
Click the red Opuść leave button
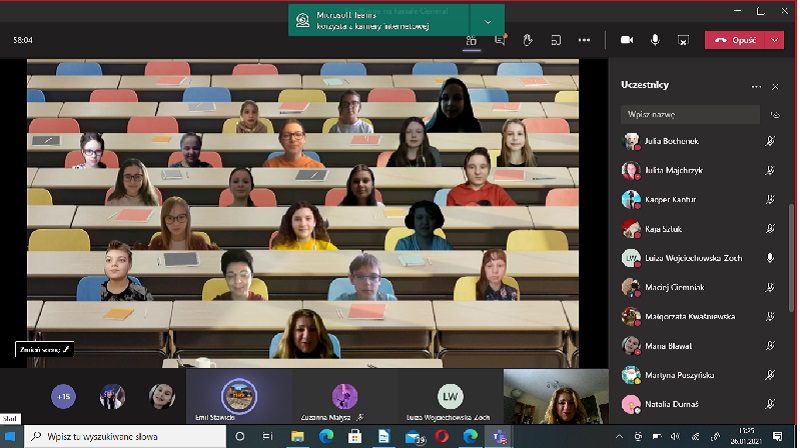pyautogui.click(x=735, y=40)
